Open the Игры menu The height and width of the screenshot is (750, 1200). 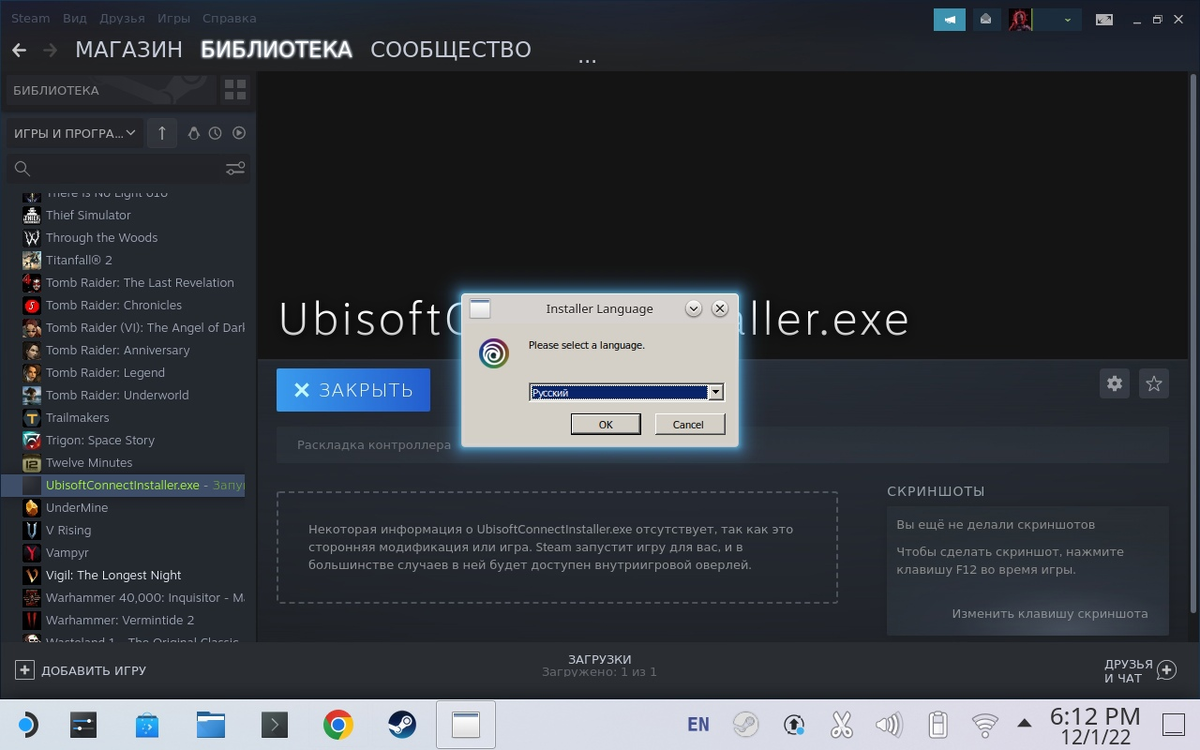tap(174, 18)
